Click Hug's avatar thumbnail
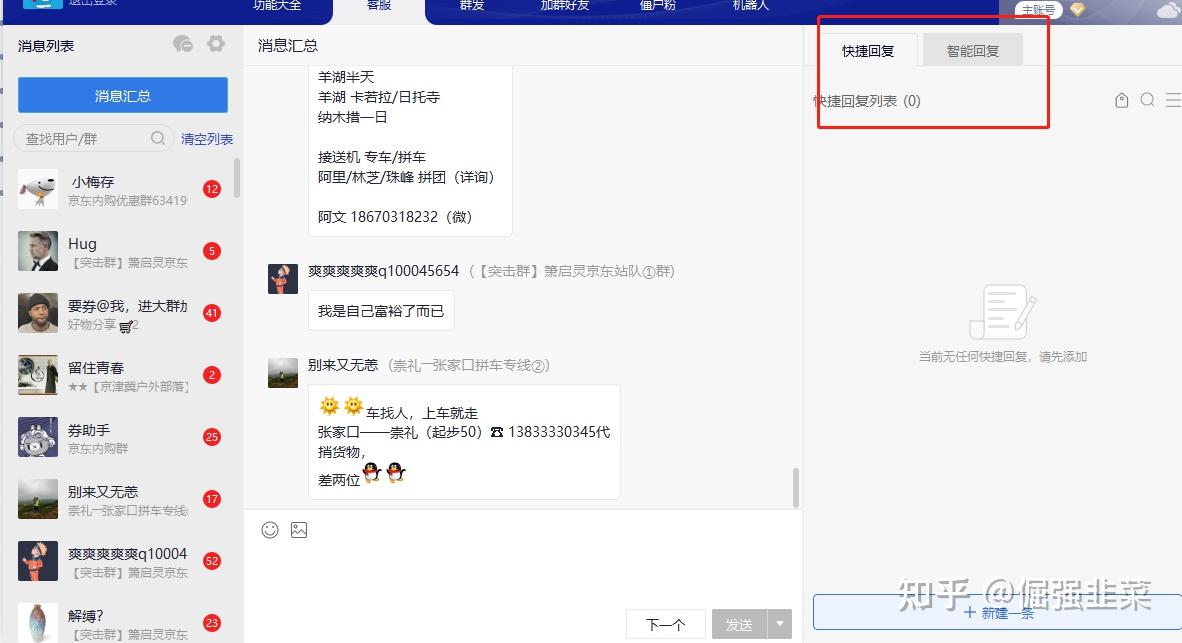The image size is (1182, 643). [38, 251]
